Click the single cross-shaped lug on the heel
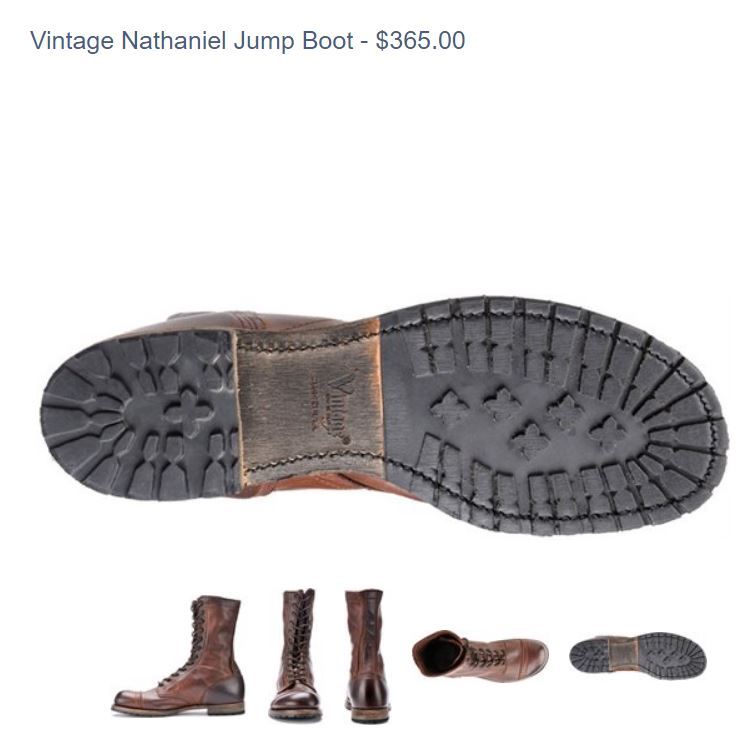The height and width of the screenshot is (751, 751). click(x=188, y=413)
